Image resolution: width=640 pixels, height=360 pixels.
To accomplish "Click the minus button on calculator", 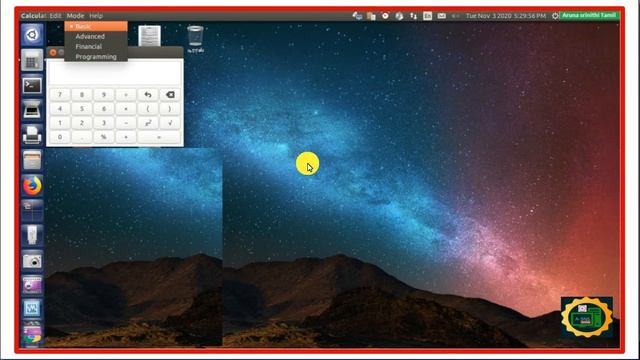I will 126,123.
